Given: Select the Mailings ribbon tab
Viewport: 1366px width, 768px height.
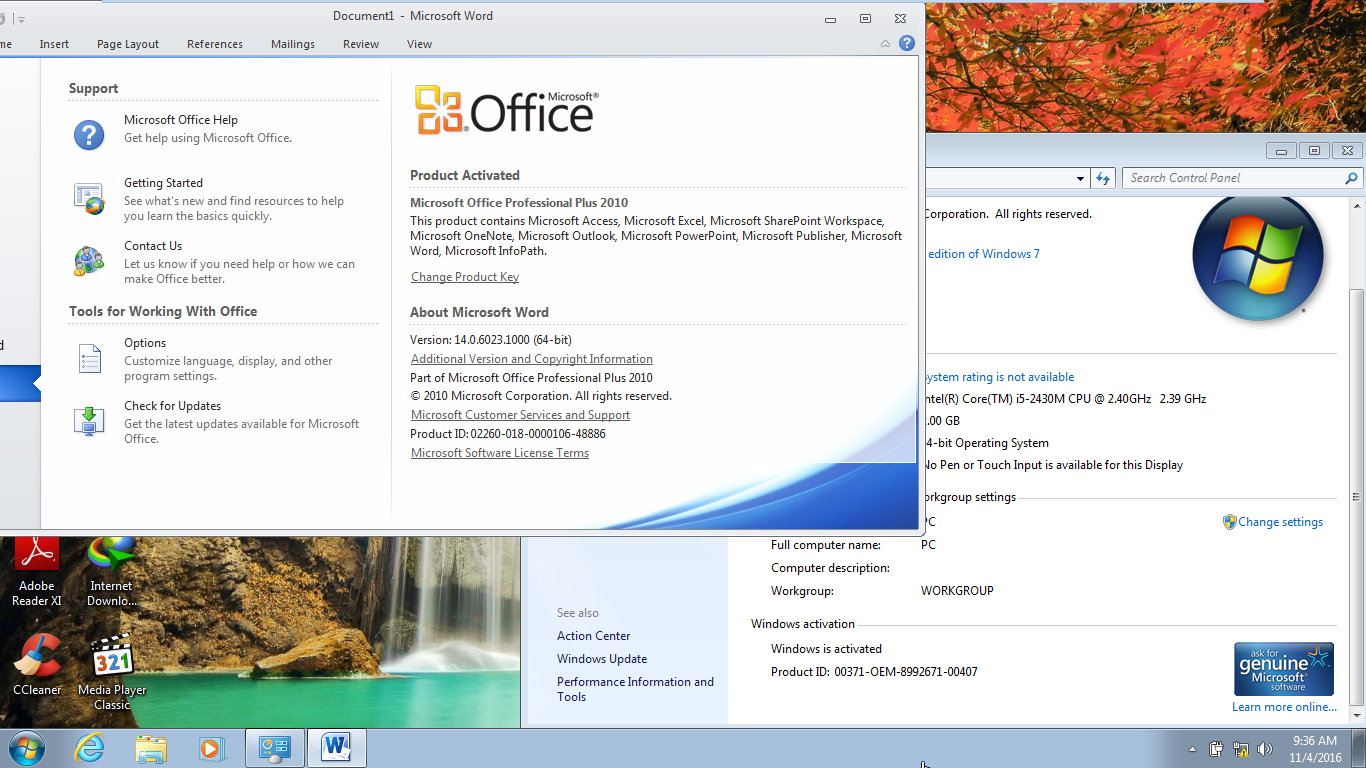Looking at the screenshot, I should click(292, 43).
